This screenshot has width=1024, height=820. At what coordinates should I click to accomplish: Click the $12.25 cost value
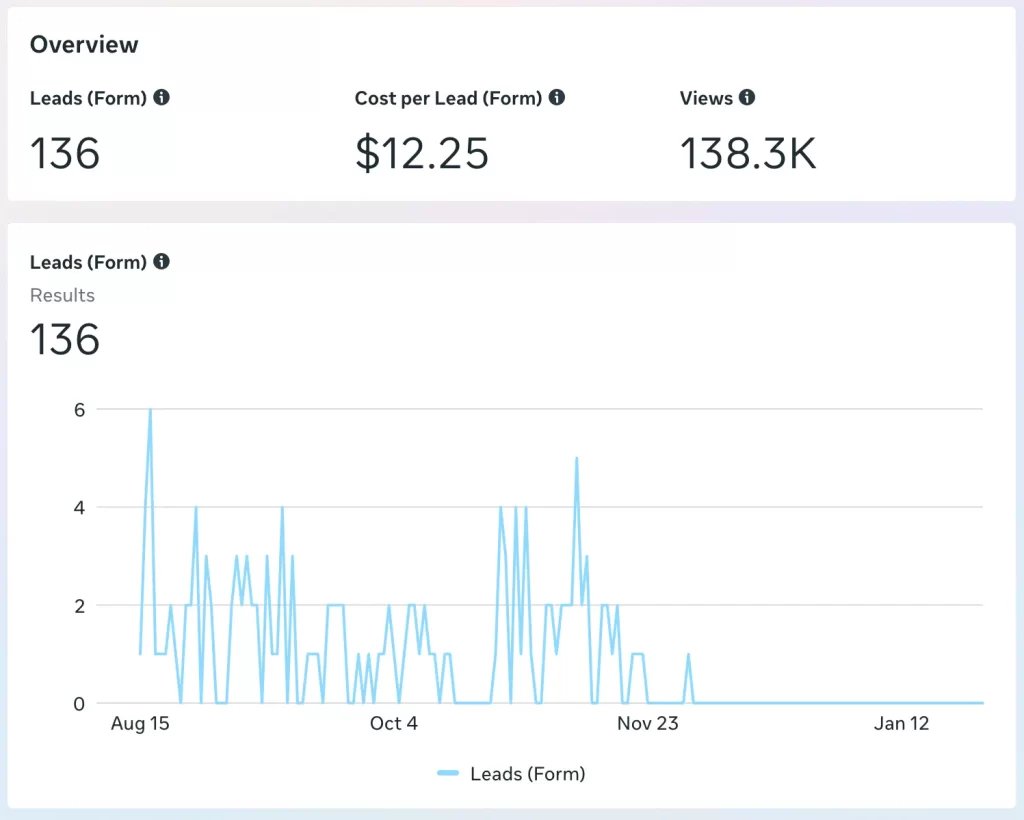pyautogui.click(x=421, y=154)
